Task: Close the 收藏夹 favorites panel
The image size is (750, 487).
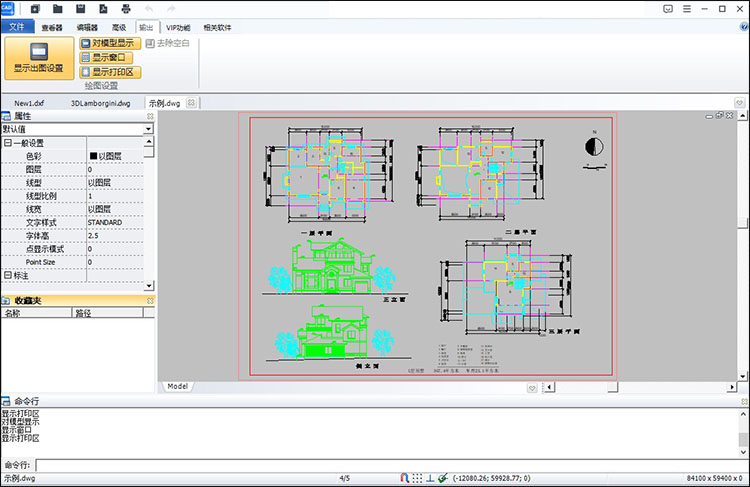Action: click(x=150, y=301)
